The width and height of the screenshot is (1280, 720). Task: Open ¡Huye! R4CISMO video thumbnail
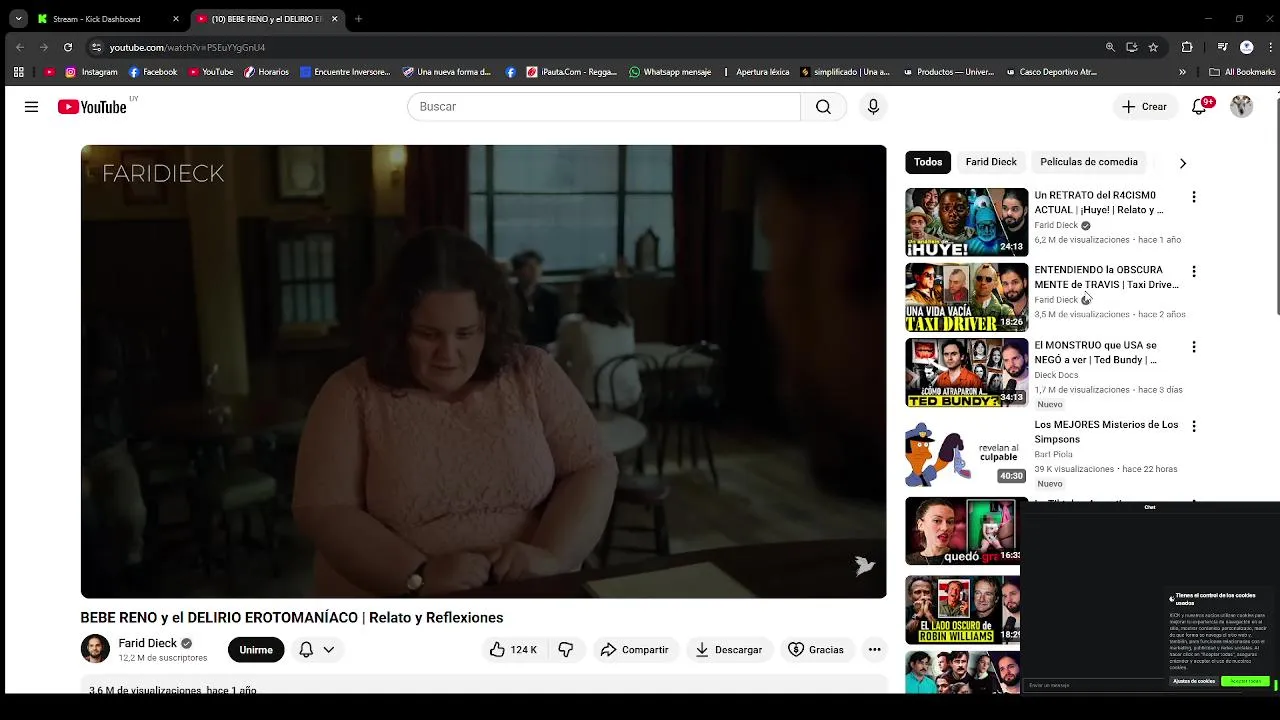coord(966,222)
